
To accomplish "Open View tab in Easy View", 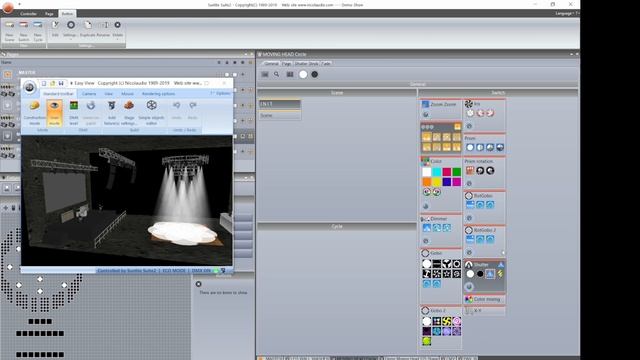I will [x=108, y=93].
